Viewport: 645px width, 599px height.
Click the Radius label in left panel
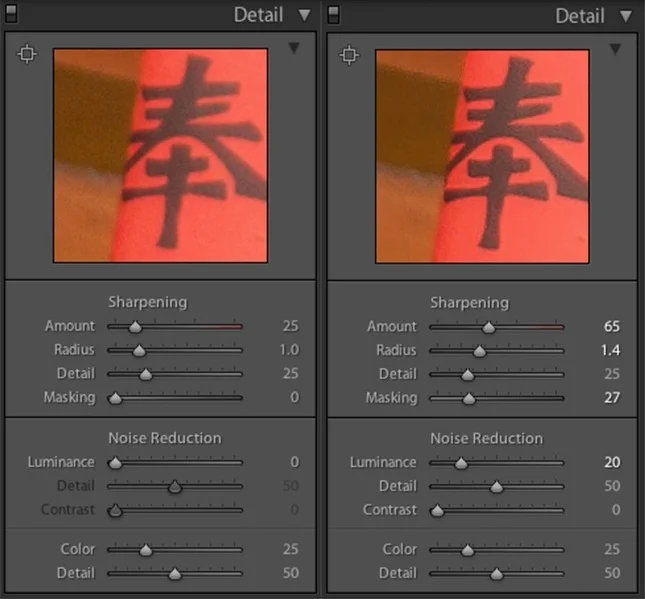pyautogui.click(x=74, y=350)
